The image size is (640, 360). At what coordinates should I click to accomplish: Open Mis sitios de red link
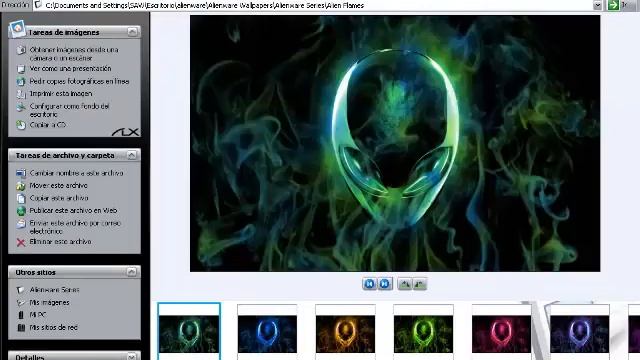pos(53,327)
